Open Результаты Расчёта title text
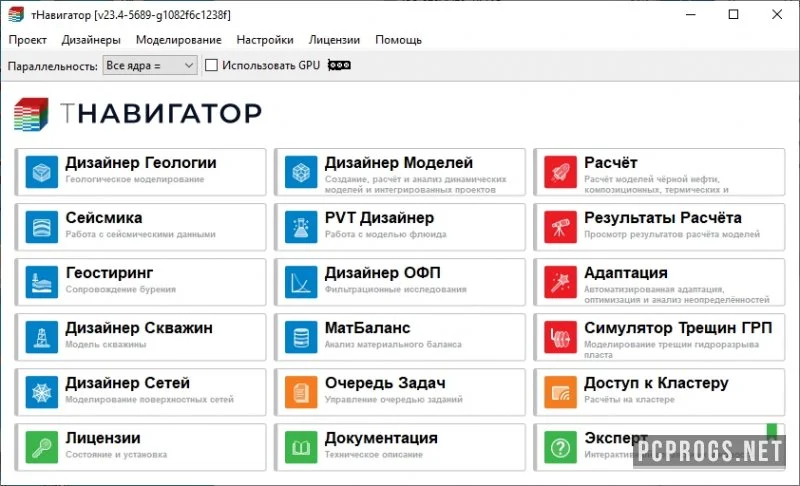Screen dimensions: 800x486 (x=663, y=218)
